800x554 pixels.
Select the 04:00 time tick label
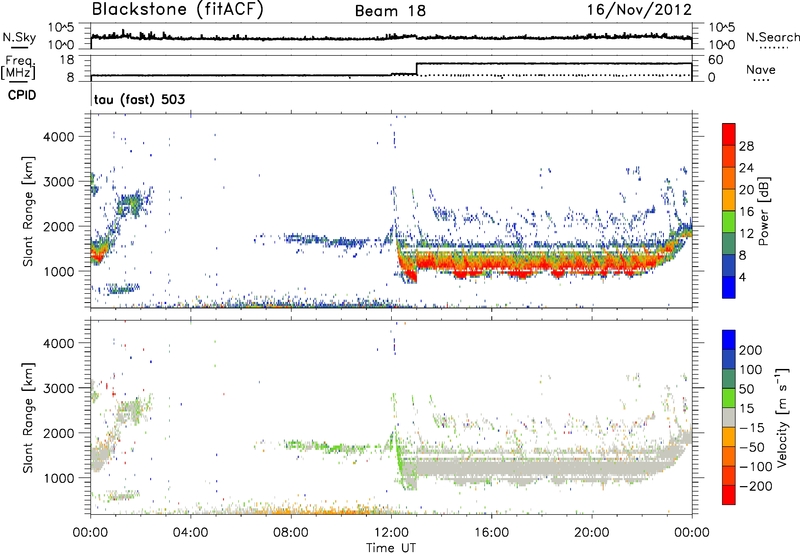point(190,533)
